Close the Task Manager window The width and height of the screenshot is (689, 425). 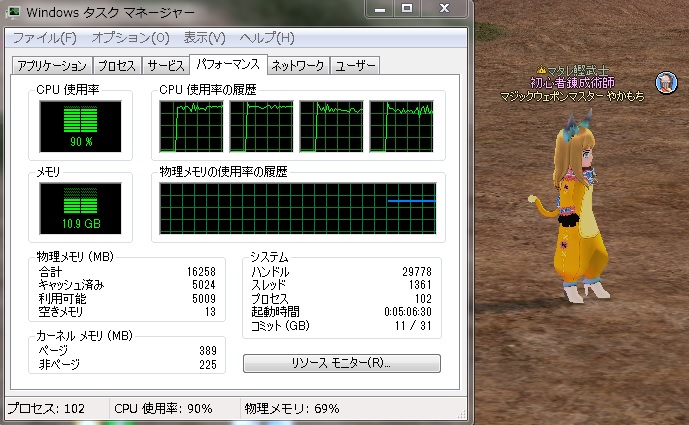point(444,9)
